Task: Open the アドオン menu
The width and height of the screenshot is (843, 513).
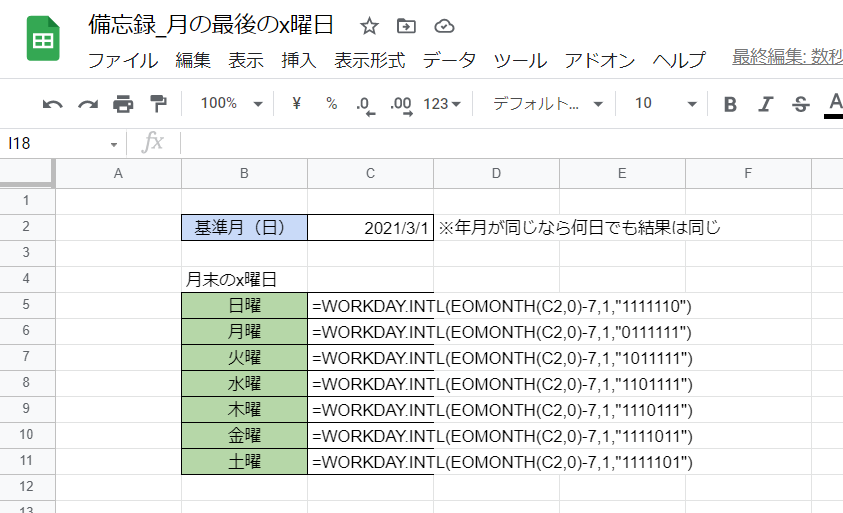Action: click(599, 60)
